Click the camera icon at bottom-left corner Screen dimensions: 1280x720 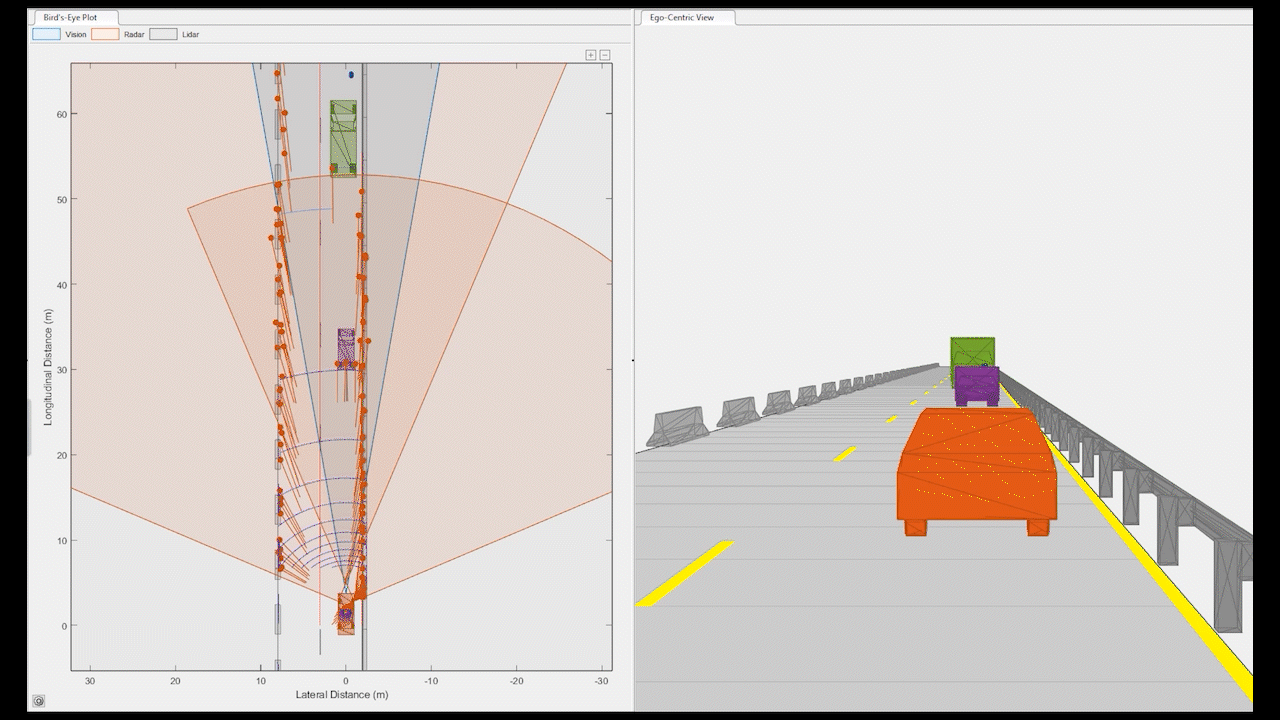pos(38,701)
